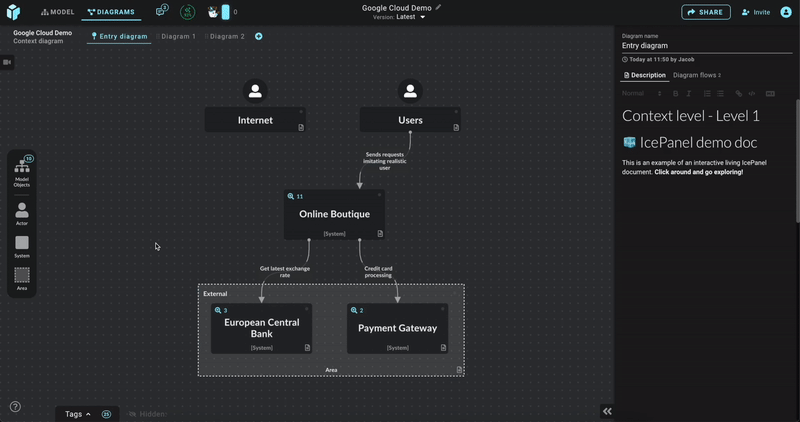Collapse the right panel with double-chevron
The image size is (800, 422).
(x=607, y=411)
